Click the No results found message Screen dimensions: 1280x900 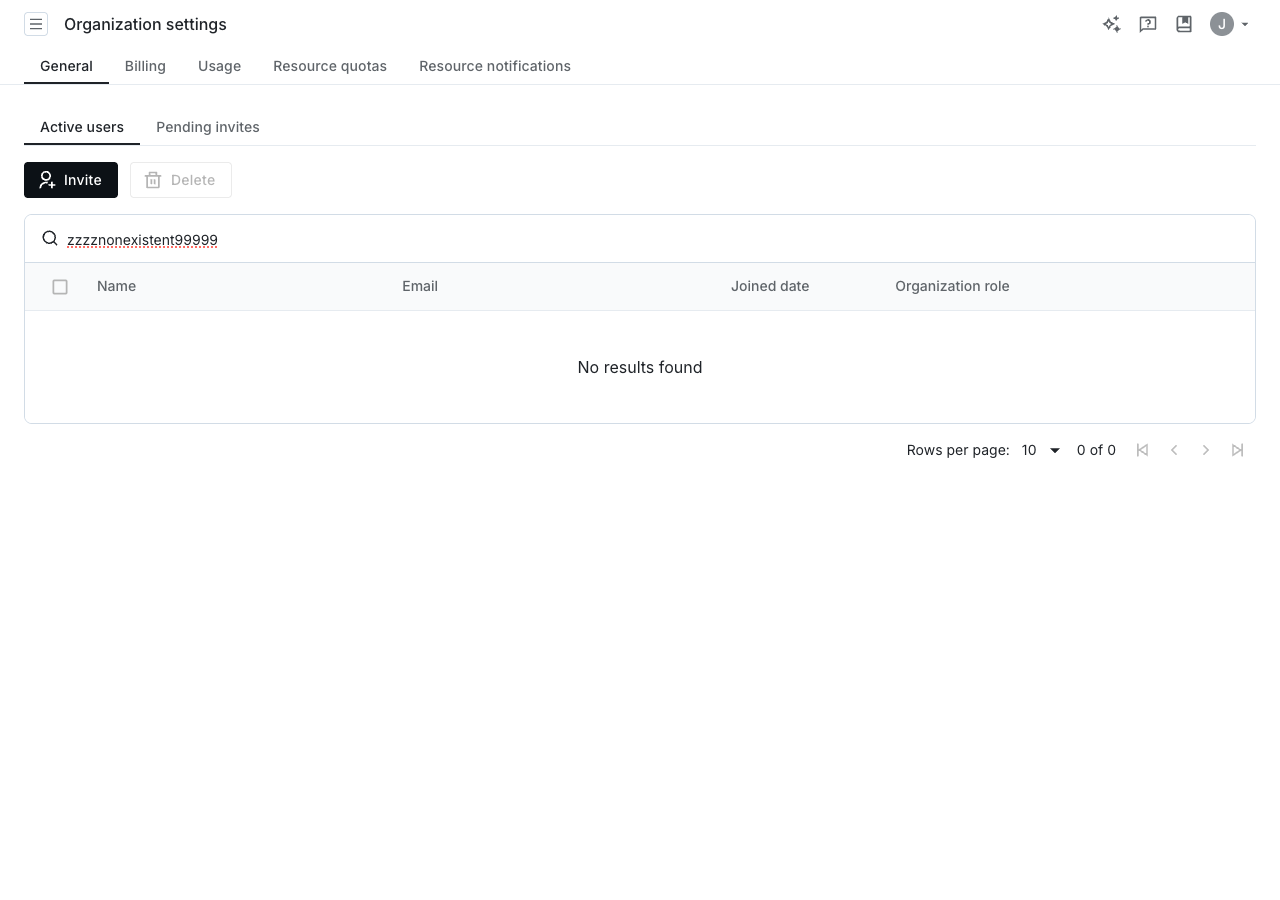coord(640,367)
